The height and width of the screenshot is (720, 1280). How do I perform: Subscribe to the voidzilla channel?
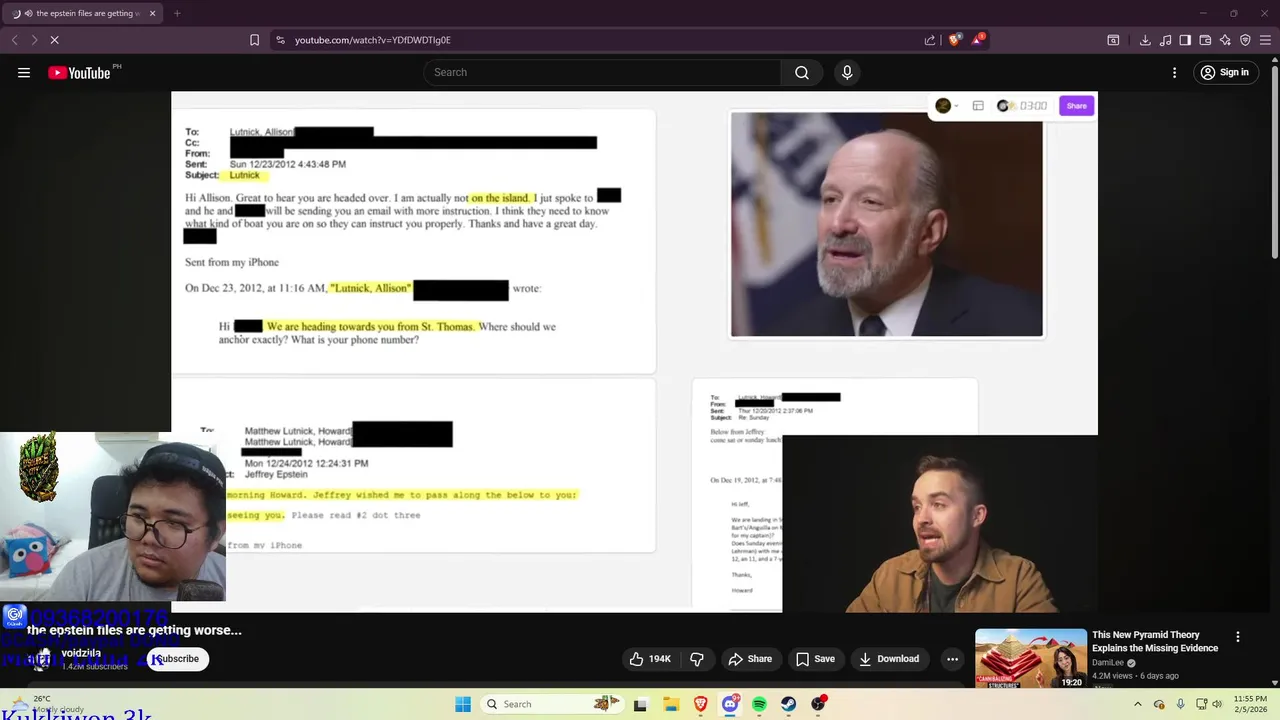pos(178,659)
